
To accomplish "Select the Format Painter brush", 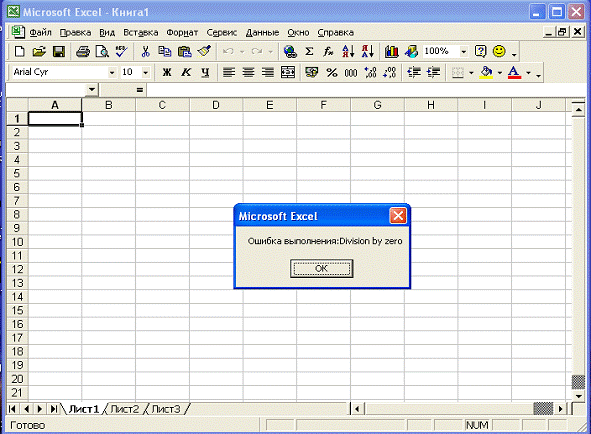I will pos(204,51).
